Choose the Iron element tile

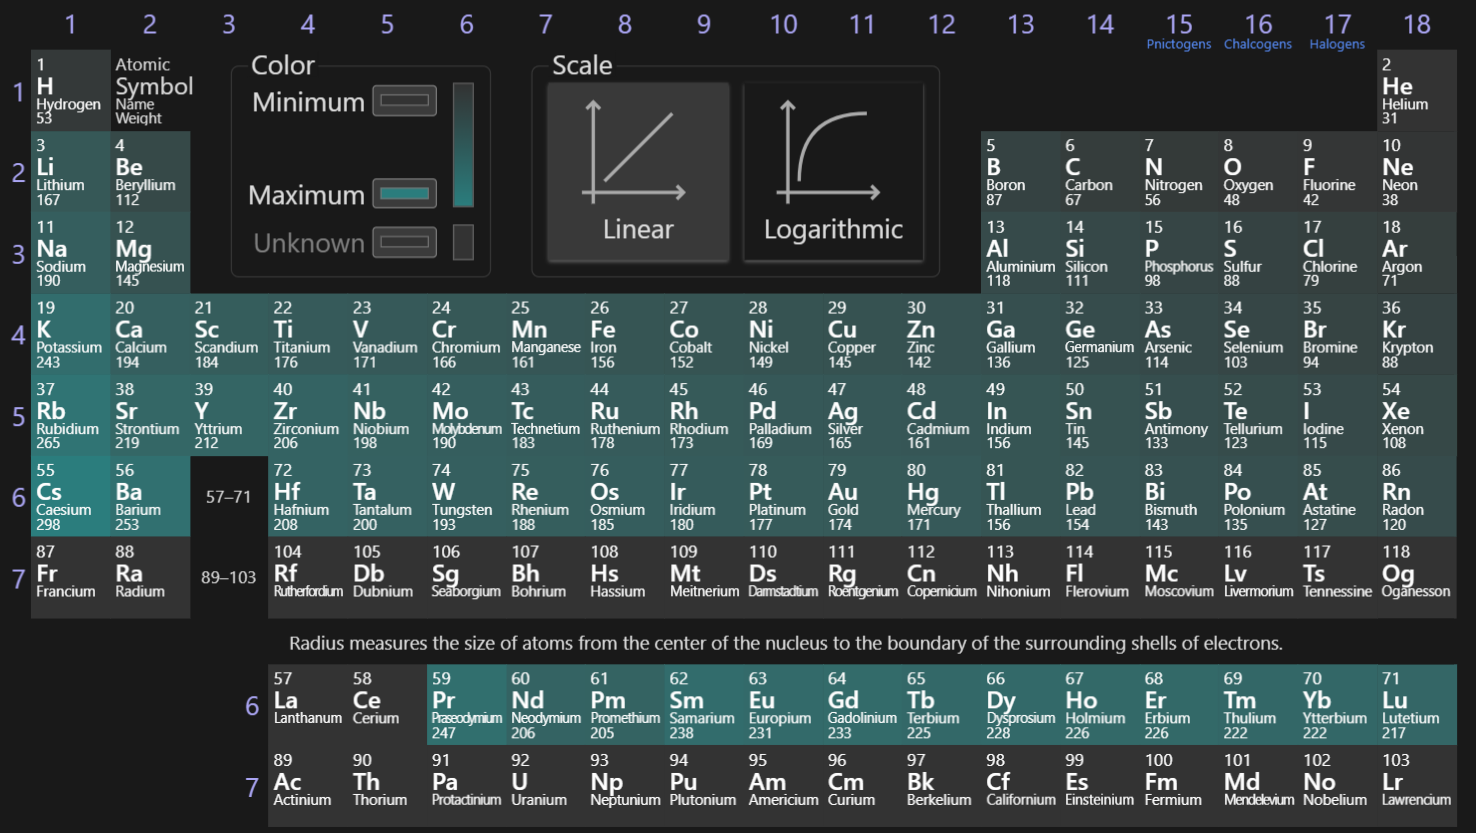pyautogui.click(x=624, y=334)
